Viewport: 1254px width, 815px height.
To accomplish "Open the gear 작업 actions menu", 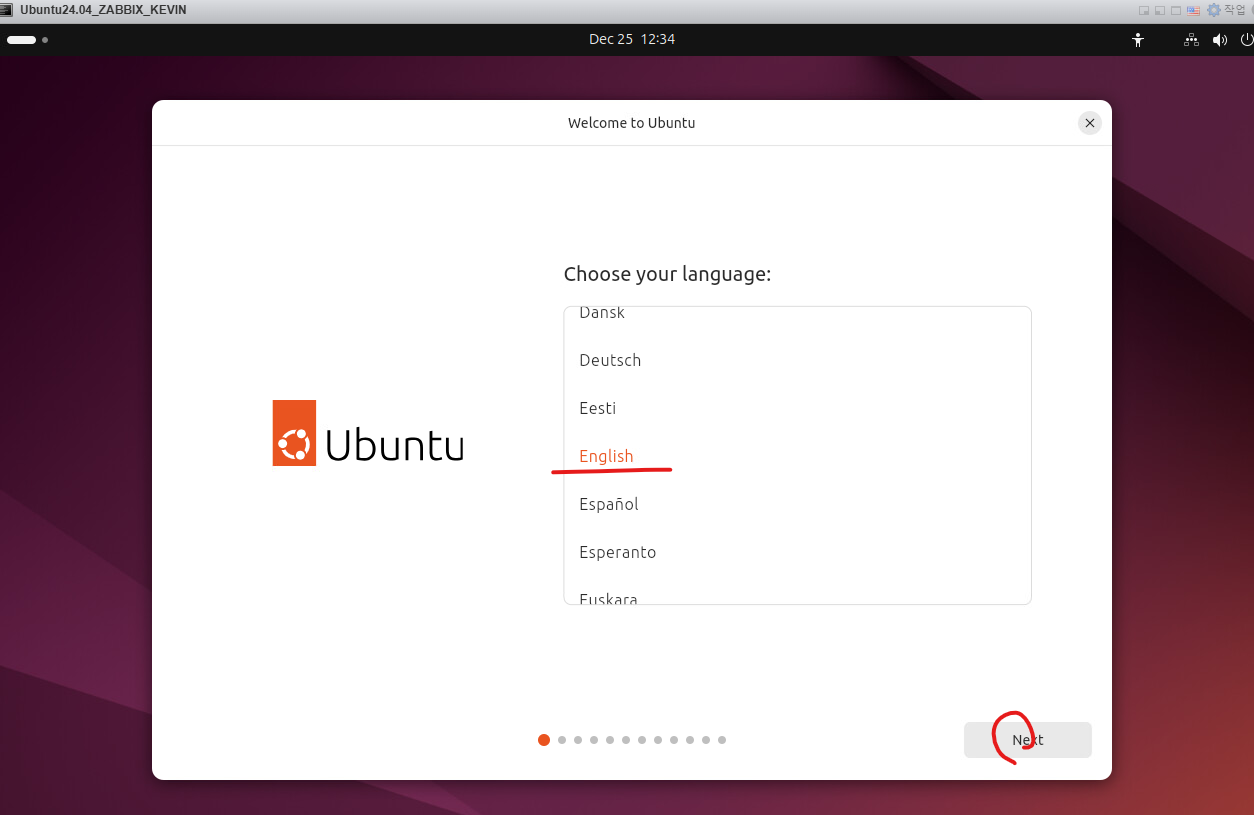I will click(1227, 10).
